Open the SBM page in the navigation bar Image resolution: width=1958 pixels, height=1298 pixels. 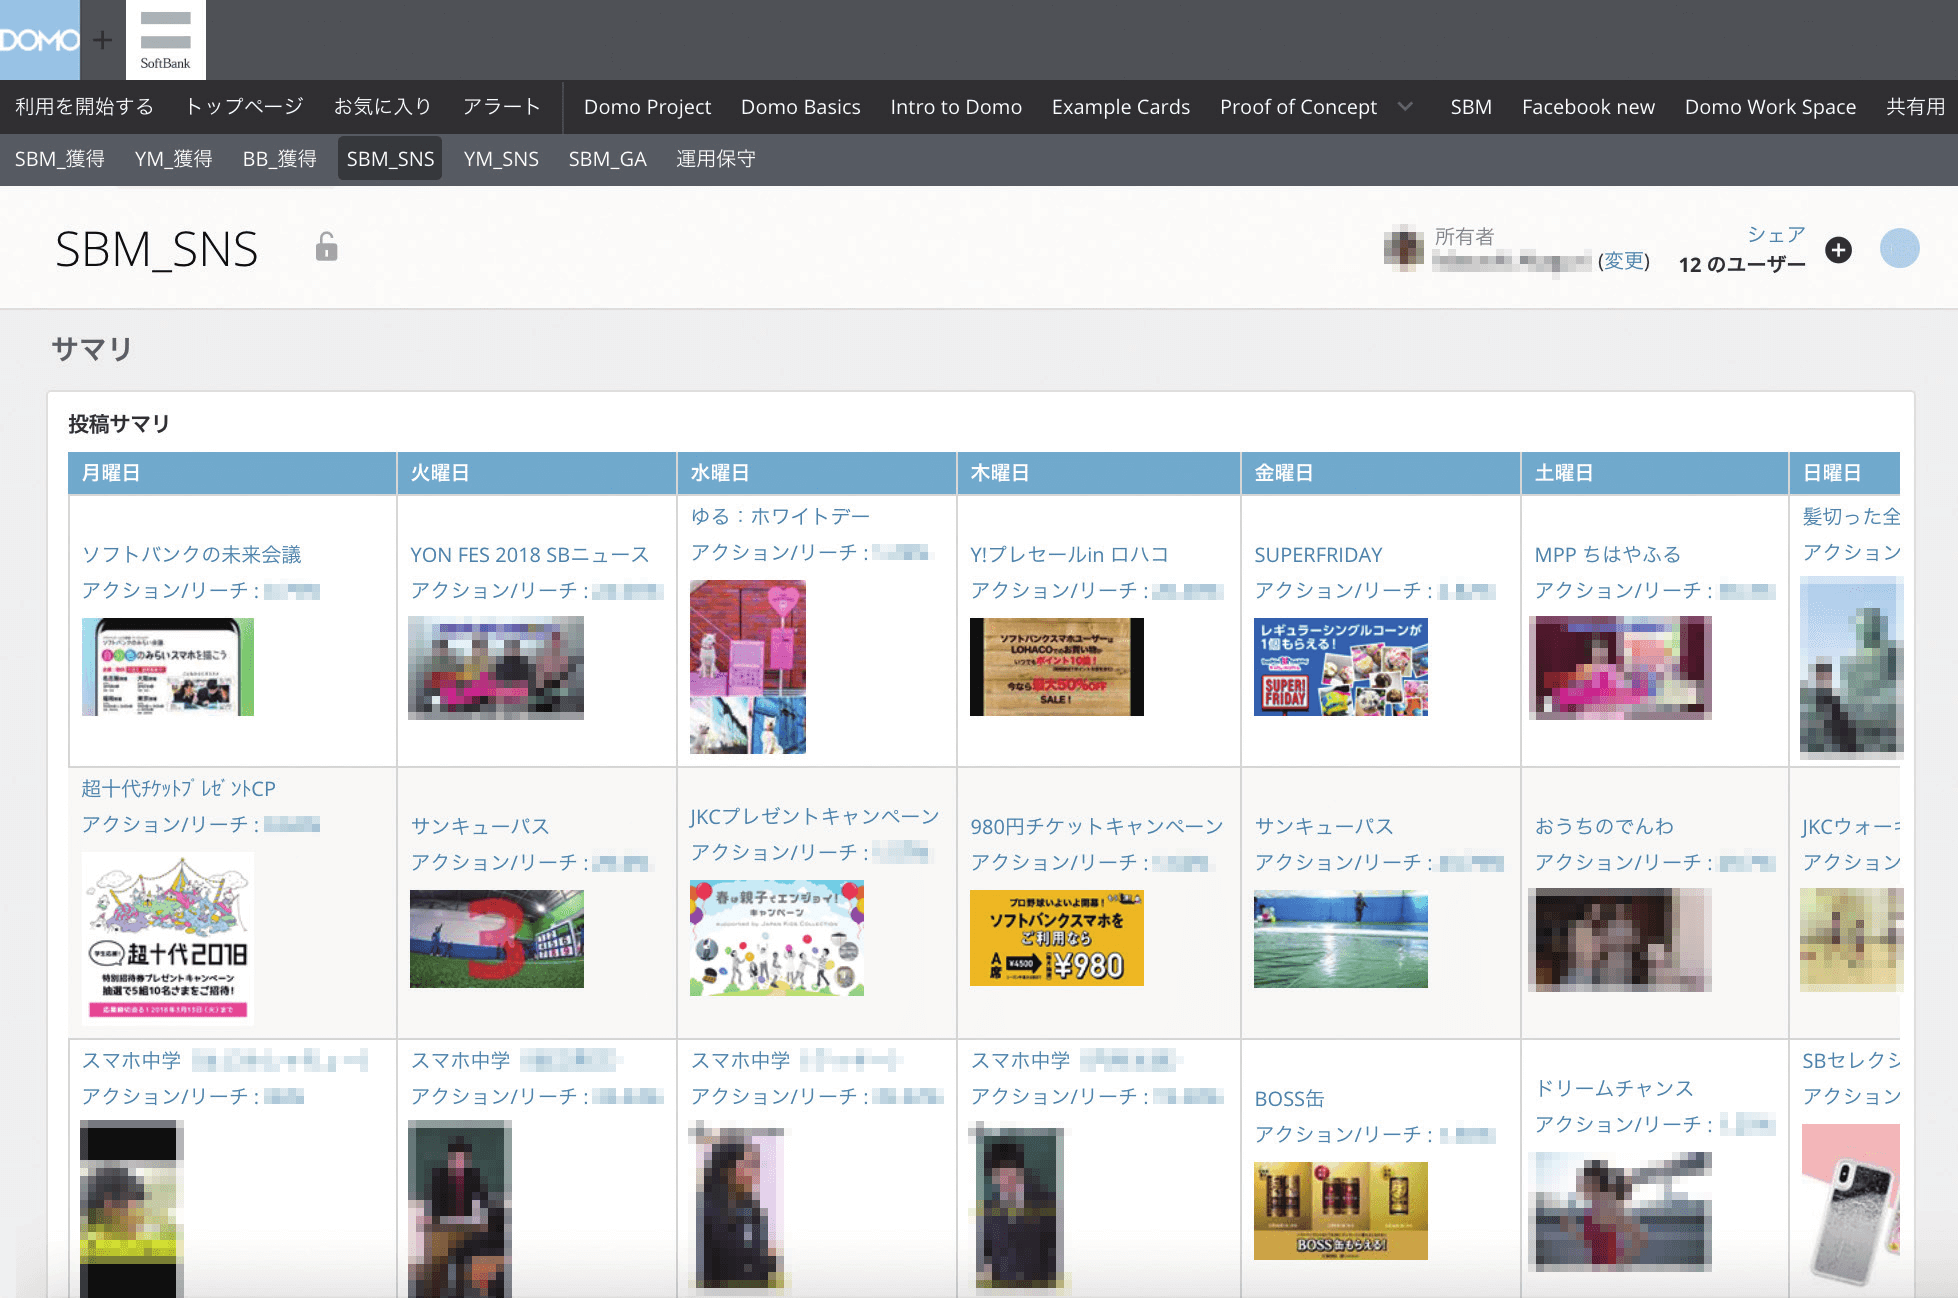coord(1471,106)
